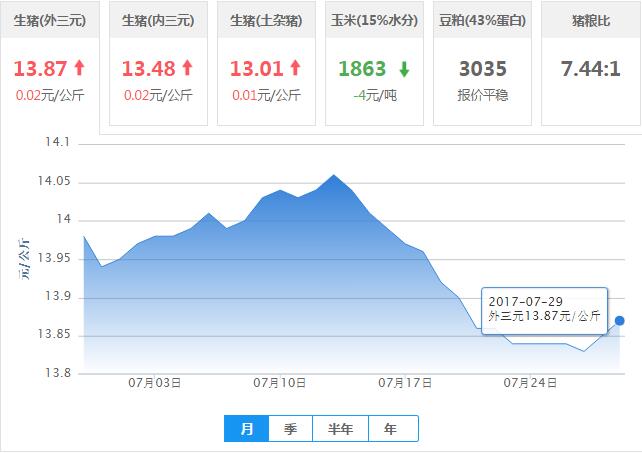Switch chart to 半年 range
Viewport: 642px width, 453px height.
point(340,428)
